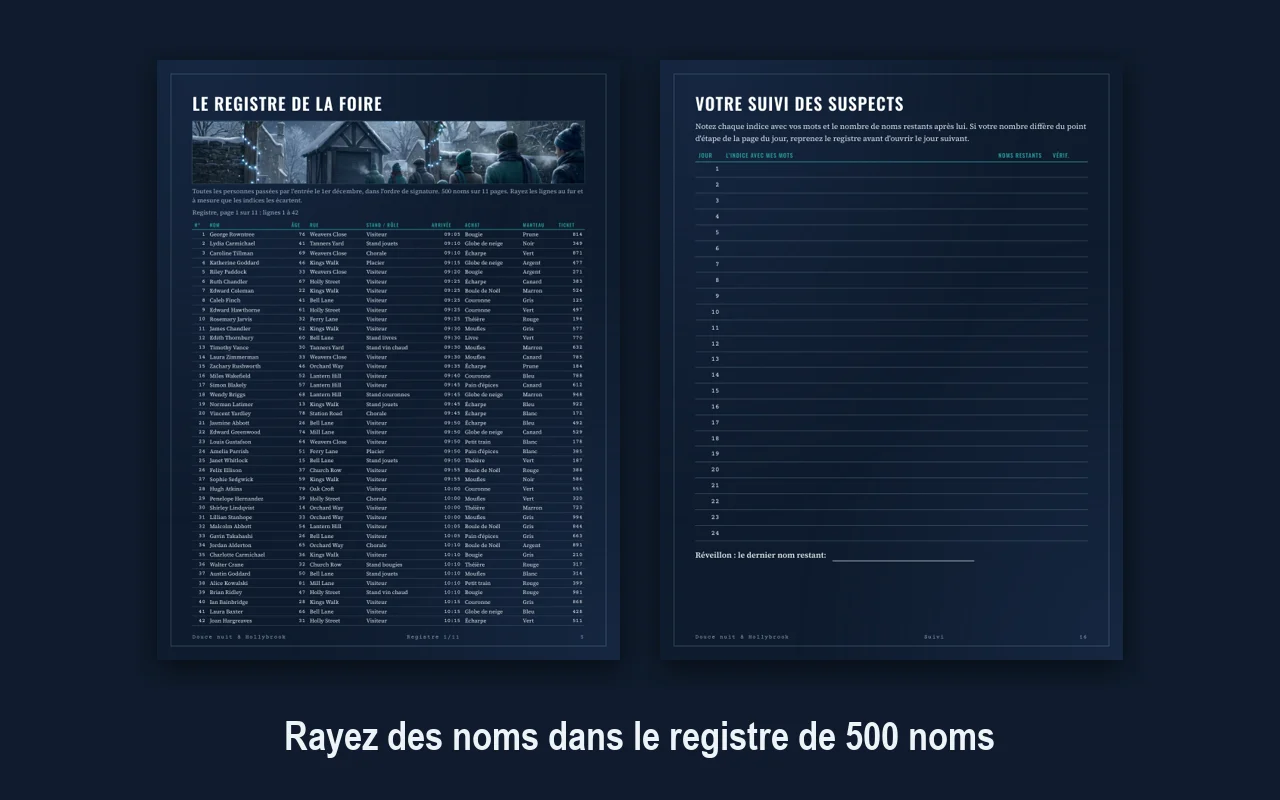Screen dimensions: 1280x800
Task: Click the "L'indice avec mes mots" tracker header
Action: (x=759, y=156)
